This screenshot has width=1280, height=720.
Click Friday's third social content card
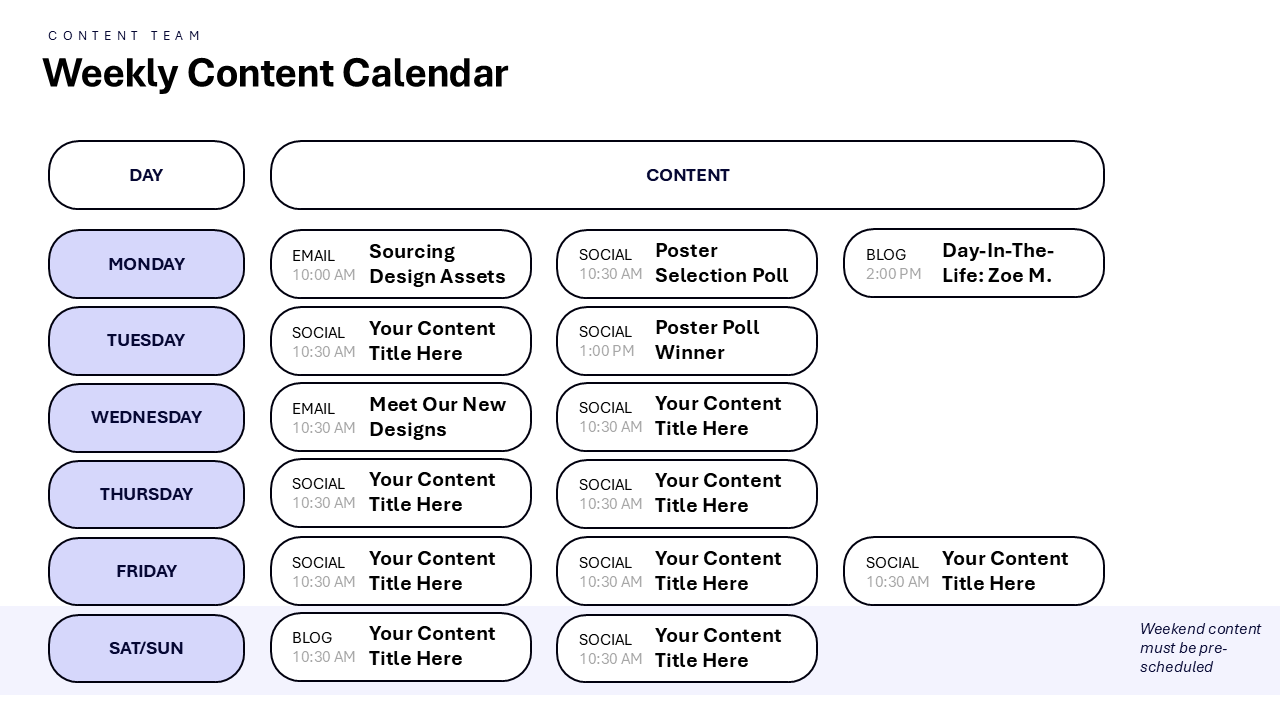coord(973,571)
